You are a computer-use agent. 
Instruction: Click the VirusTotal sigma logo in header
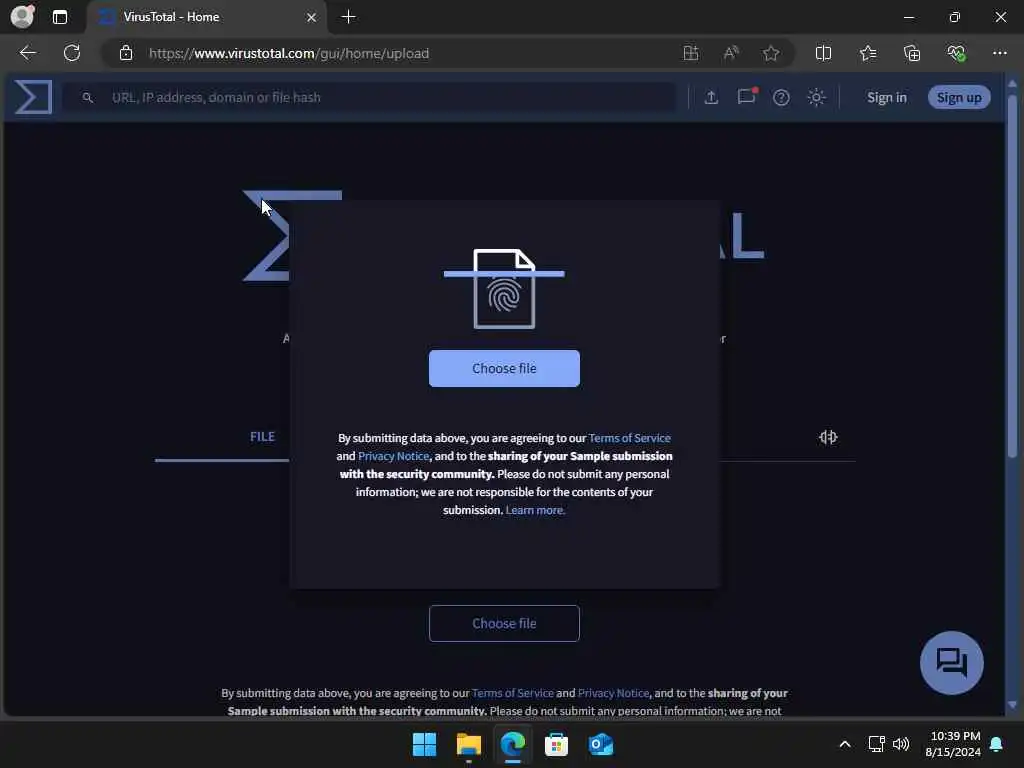point(33,97)
